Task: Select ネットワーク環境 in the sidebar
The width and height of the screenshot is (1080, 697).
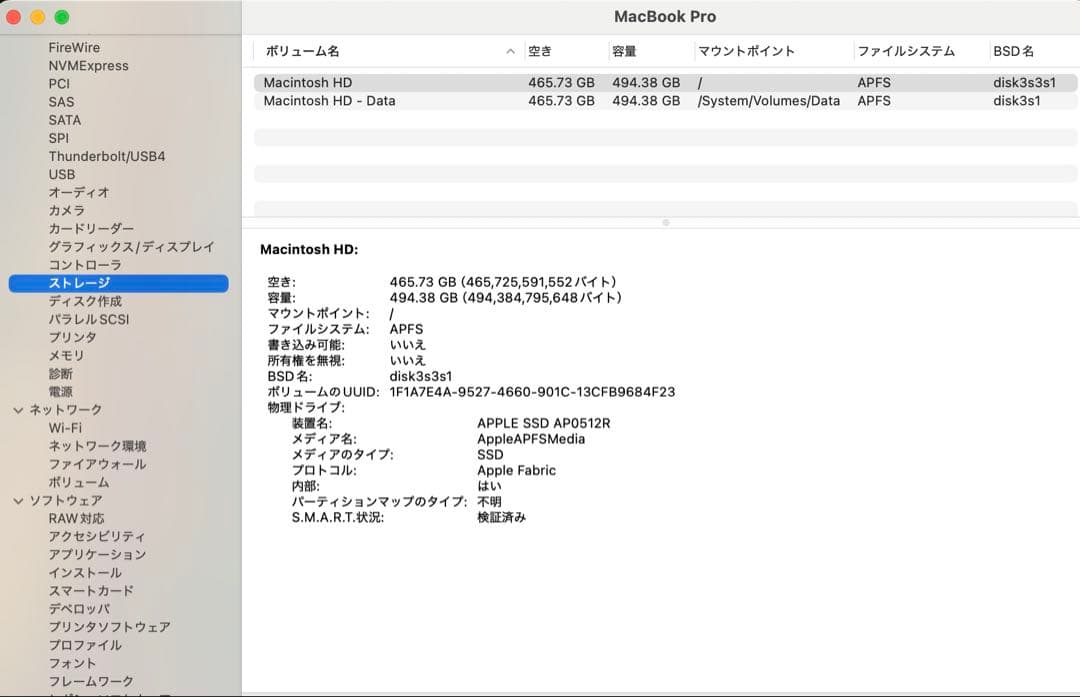Action: tap(97, 446)
